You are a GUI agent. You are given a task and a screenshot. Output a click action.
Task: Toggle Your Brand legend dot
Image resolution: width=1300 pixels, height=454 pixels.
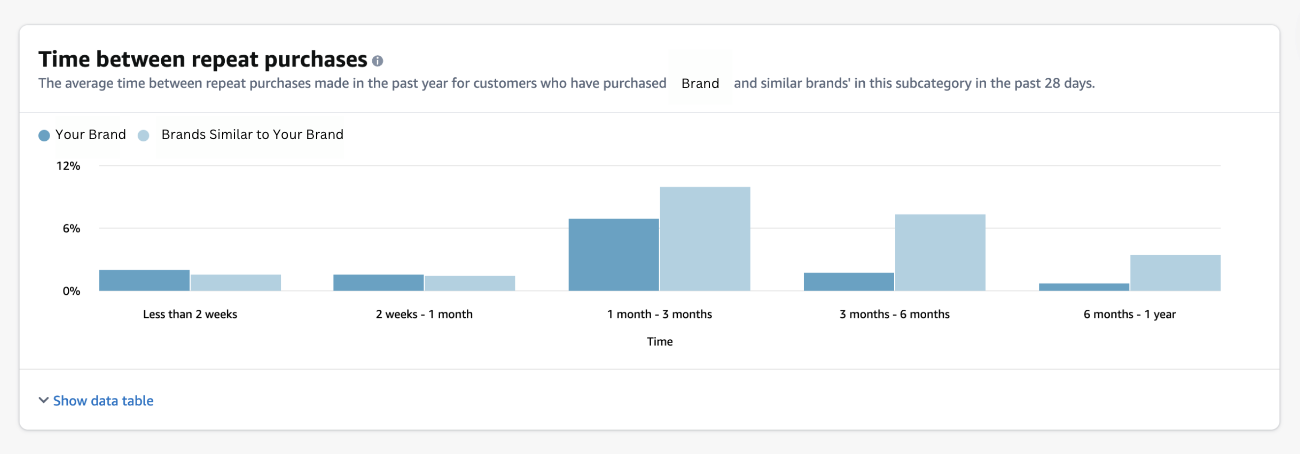(x=44, y=135)
